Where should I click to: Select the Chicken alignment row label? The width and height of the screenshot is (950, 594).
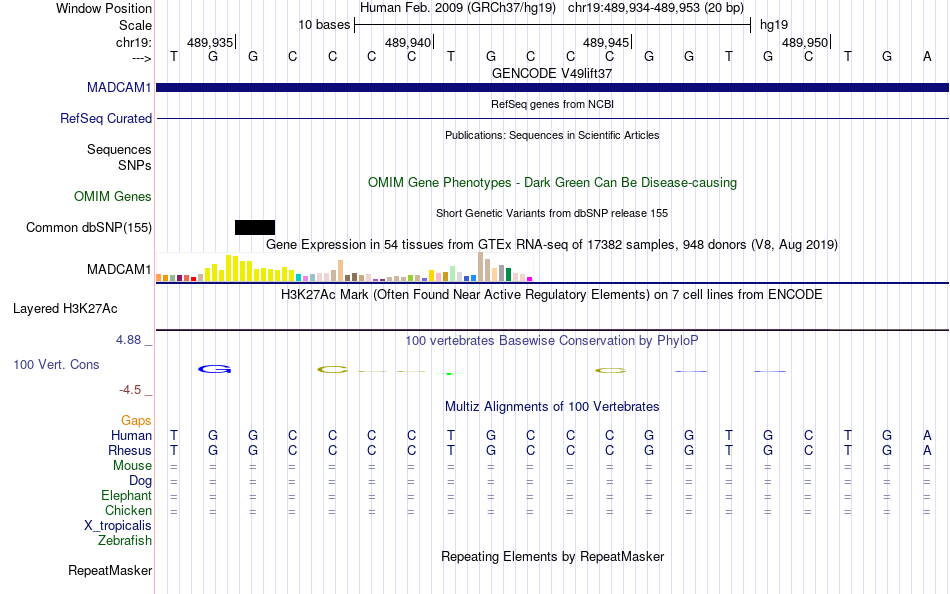point(128,510)
